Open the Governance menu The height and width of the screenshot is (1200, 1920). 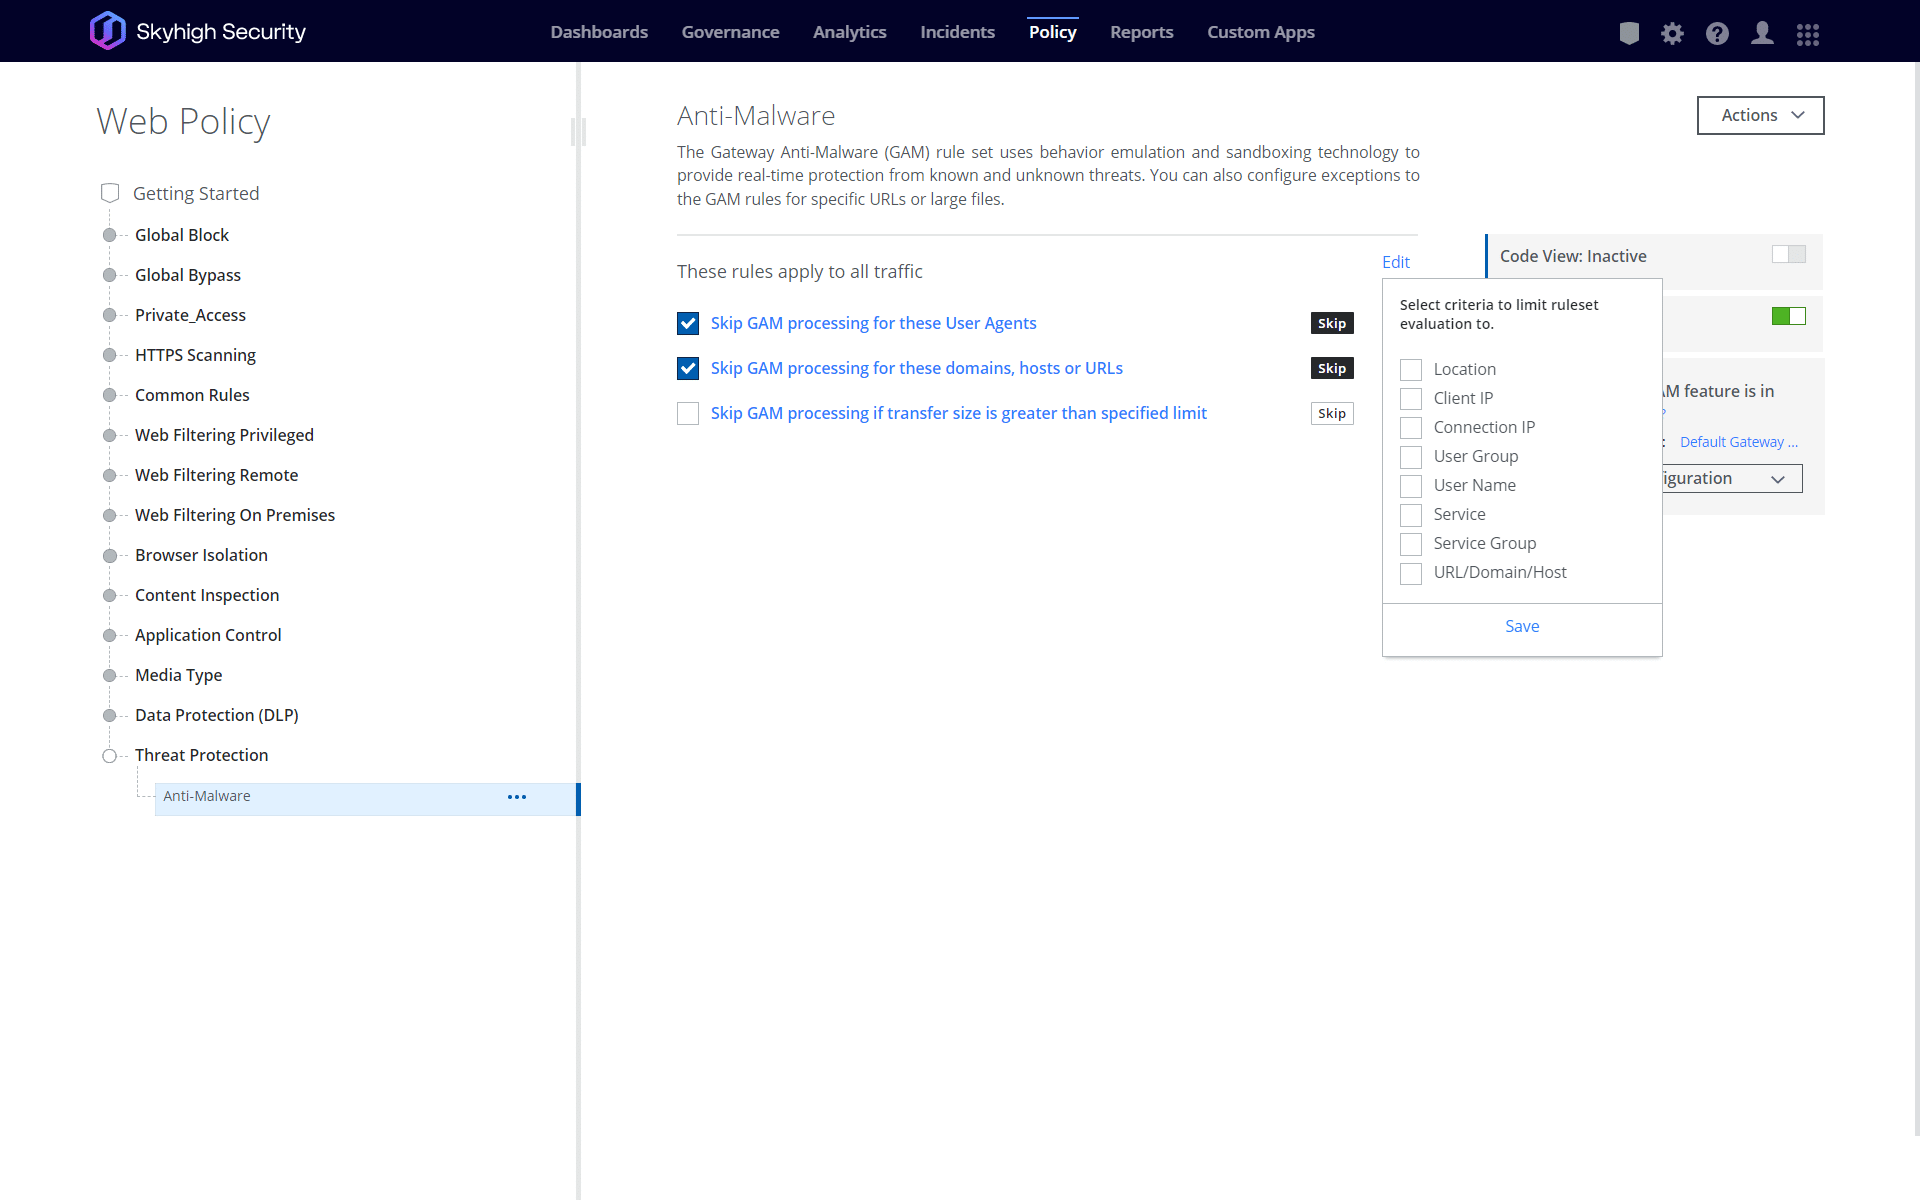(x=730, y=32)
